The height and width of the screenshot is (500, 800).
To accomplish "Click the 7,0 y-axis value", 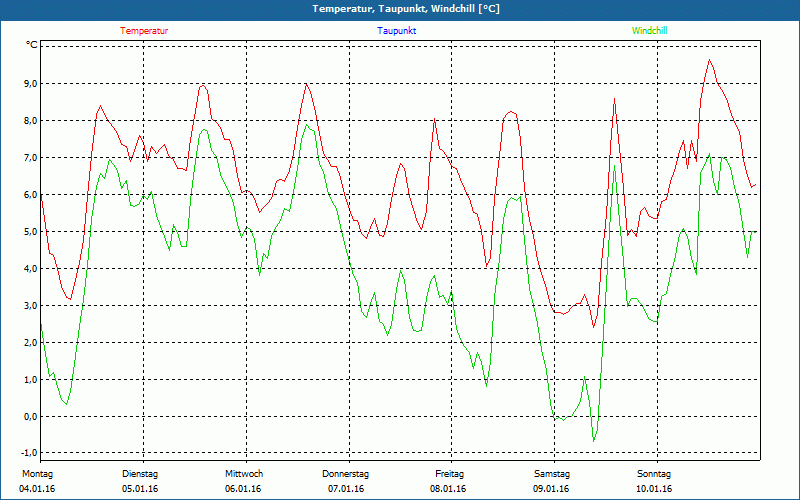I will [31, 158].
